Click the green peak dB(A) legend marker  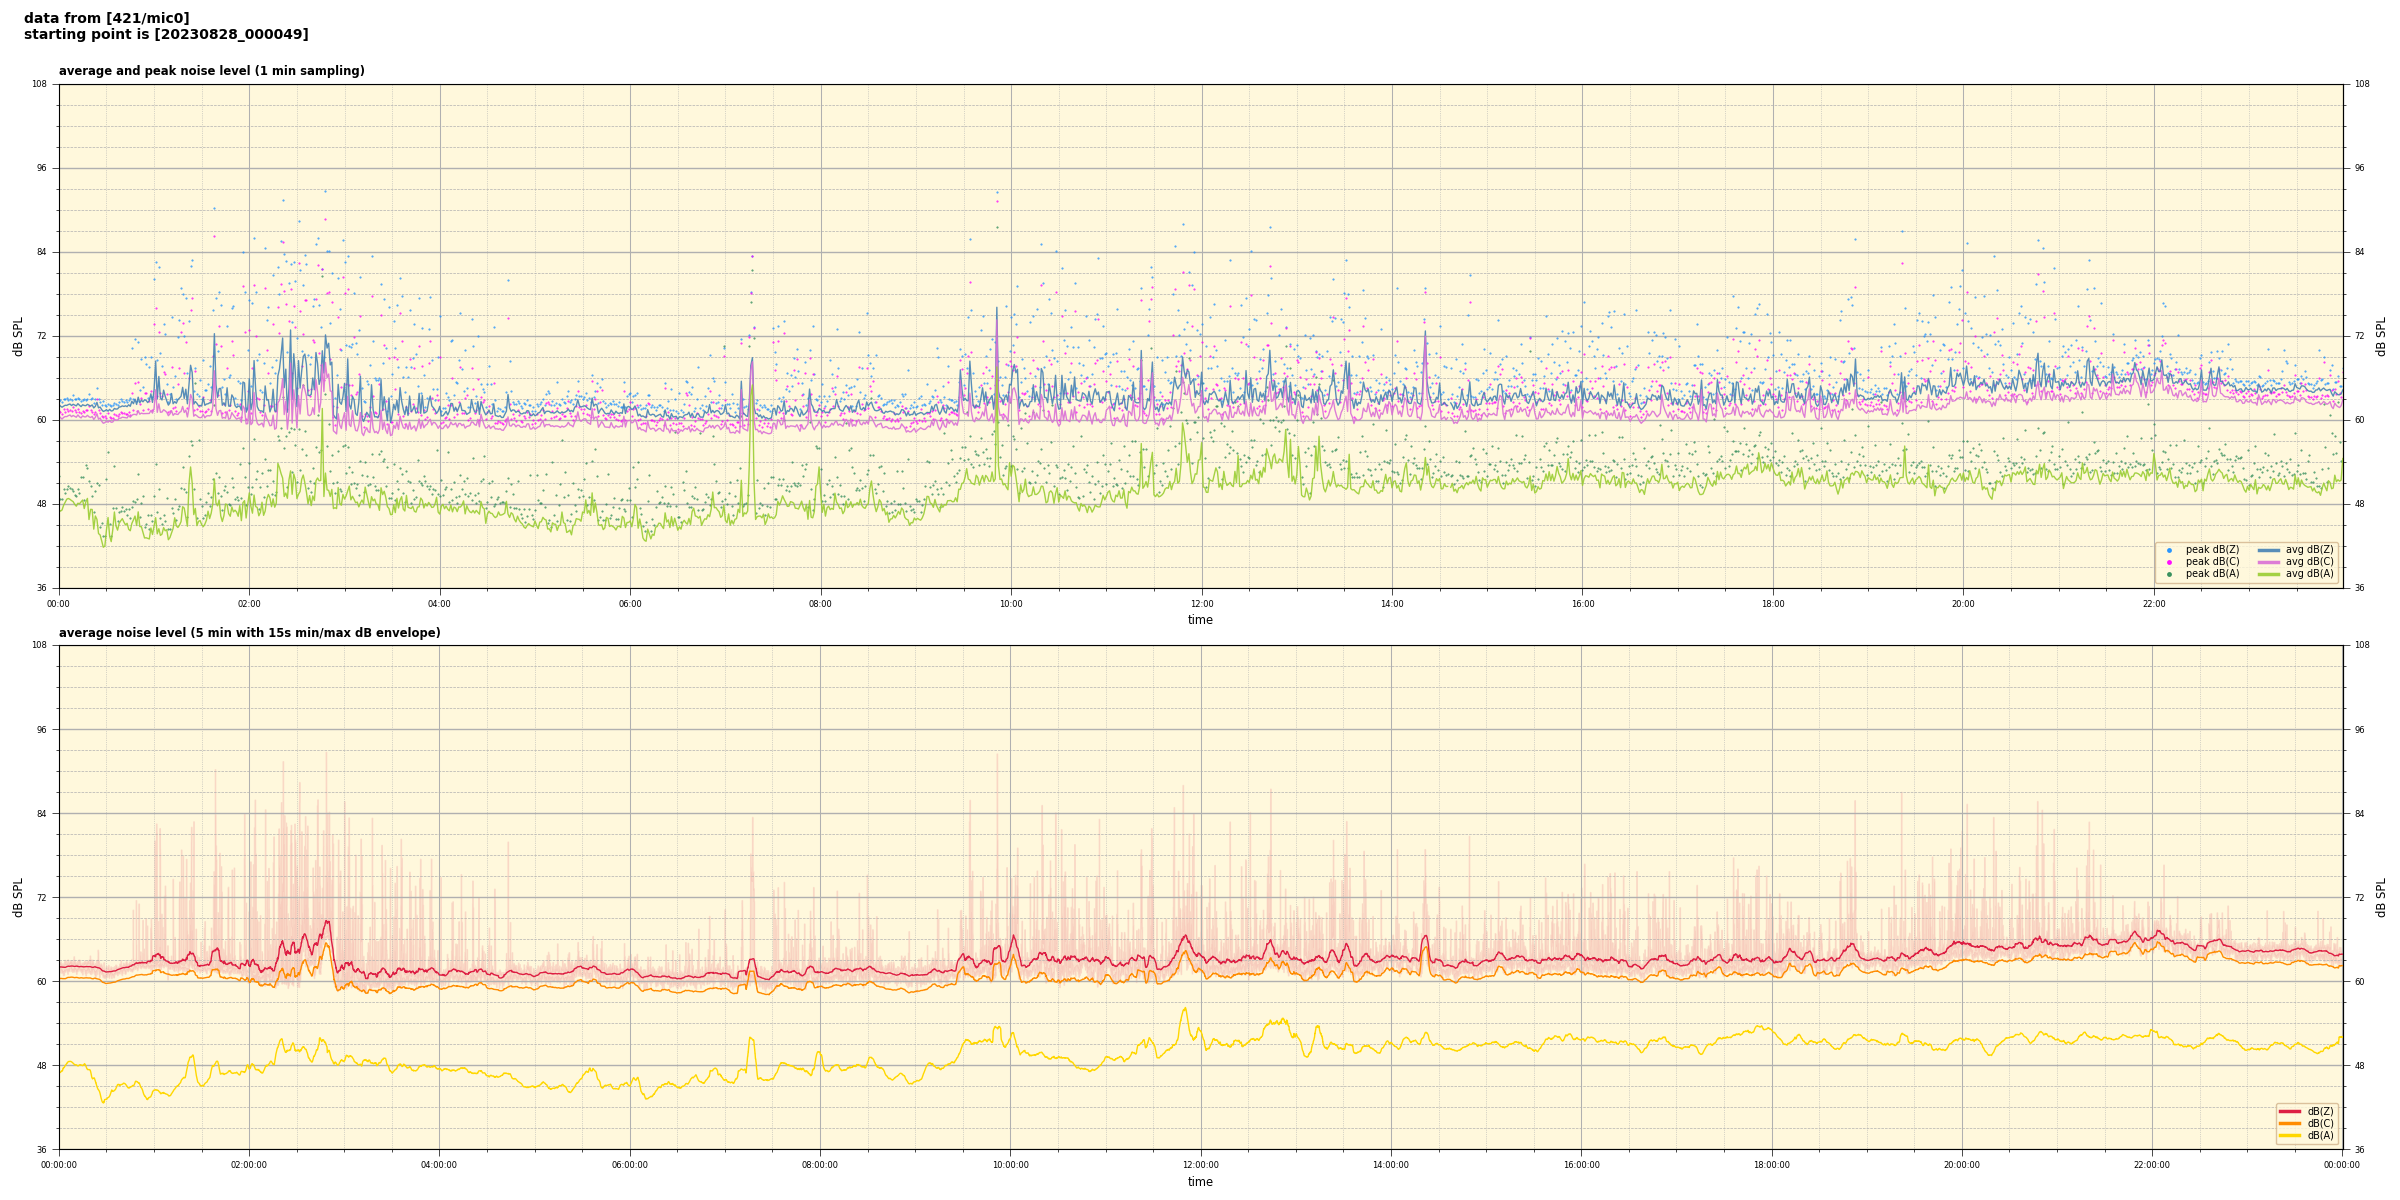pos(2169,574)
